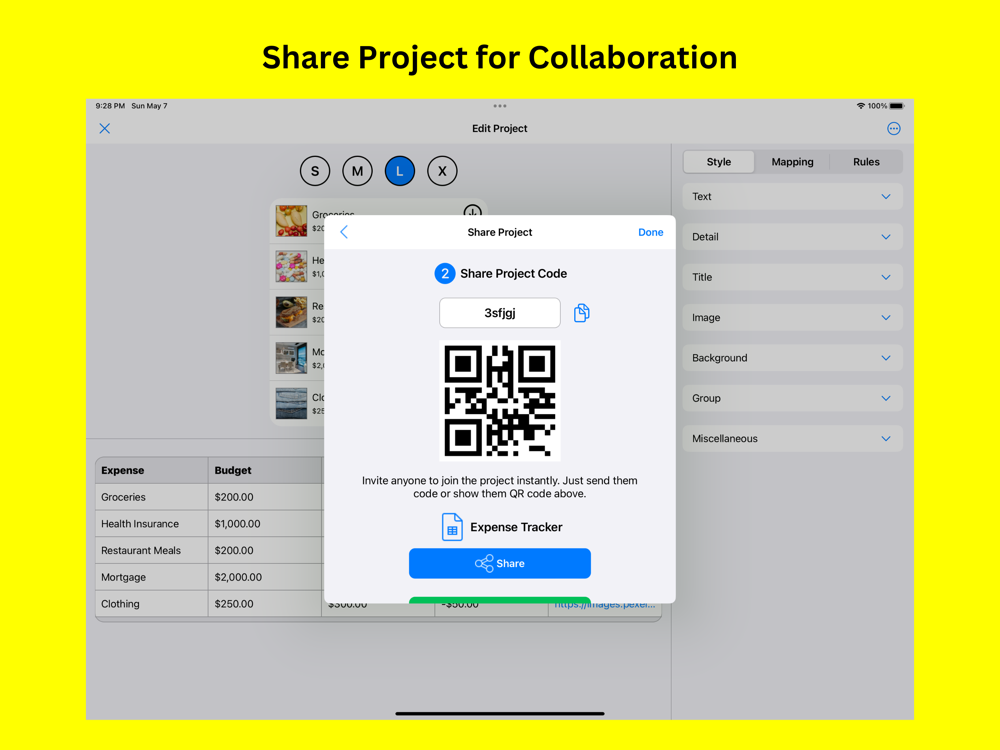The width and height of the screenshot is (1000, 750).
Task: Tap the battery status icon
Action: pyautogui.click(x=897, y=106)
